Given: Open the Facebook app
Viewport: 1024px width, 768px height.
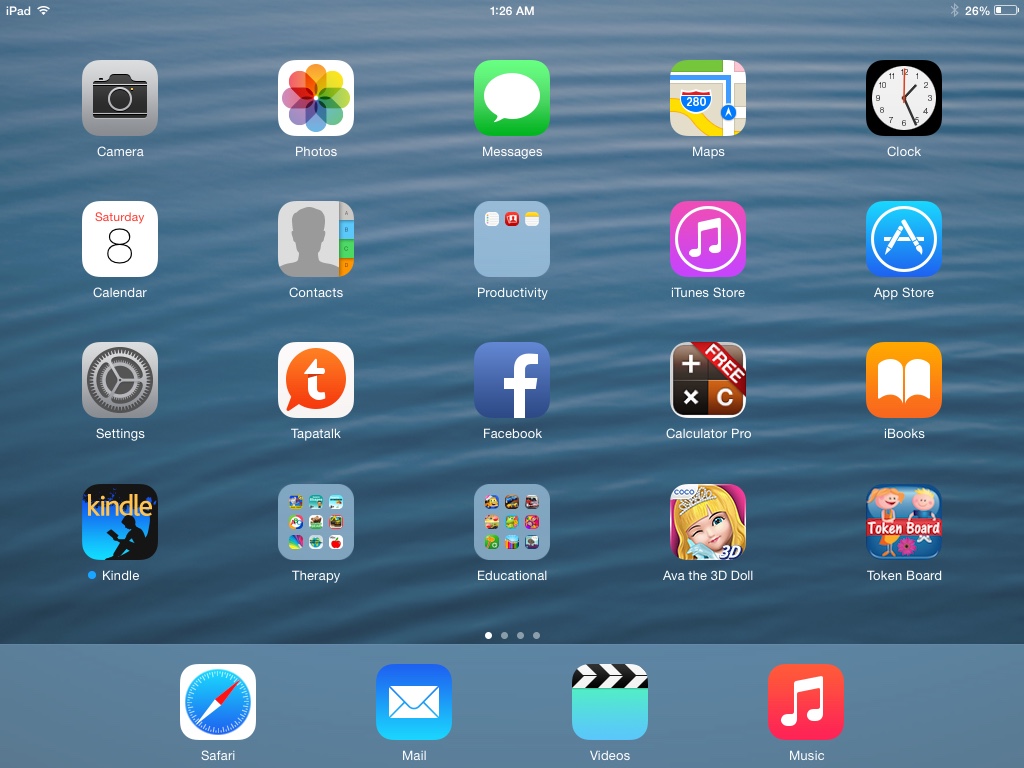Looking at the screenshot, I should tap(512, 380).
